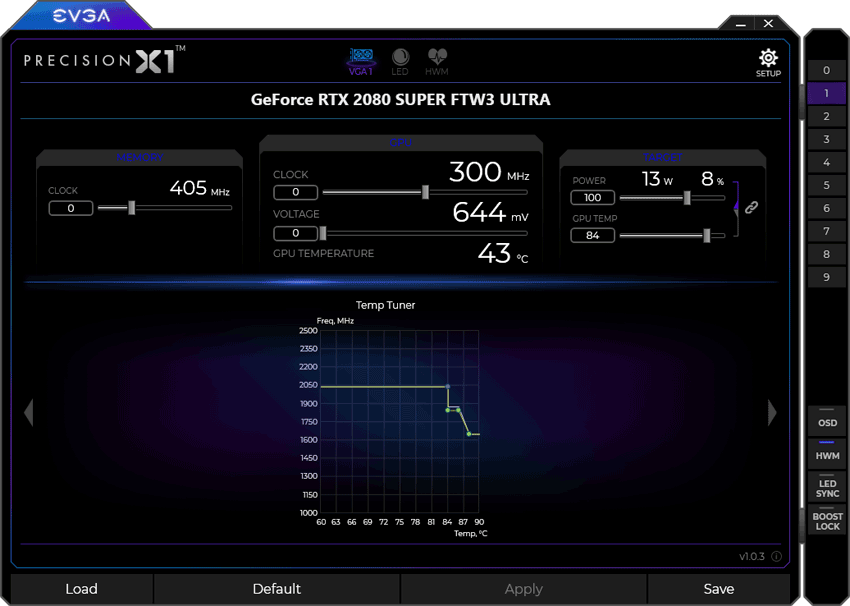Click the Temp Tuner point at 88 degrees, 1650 MHz

tap(469, 434)
